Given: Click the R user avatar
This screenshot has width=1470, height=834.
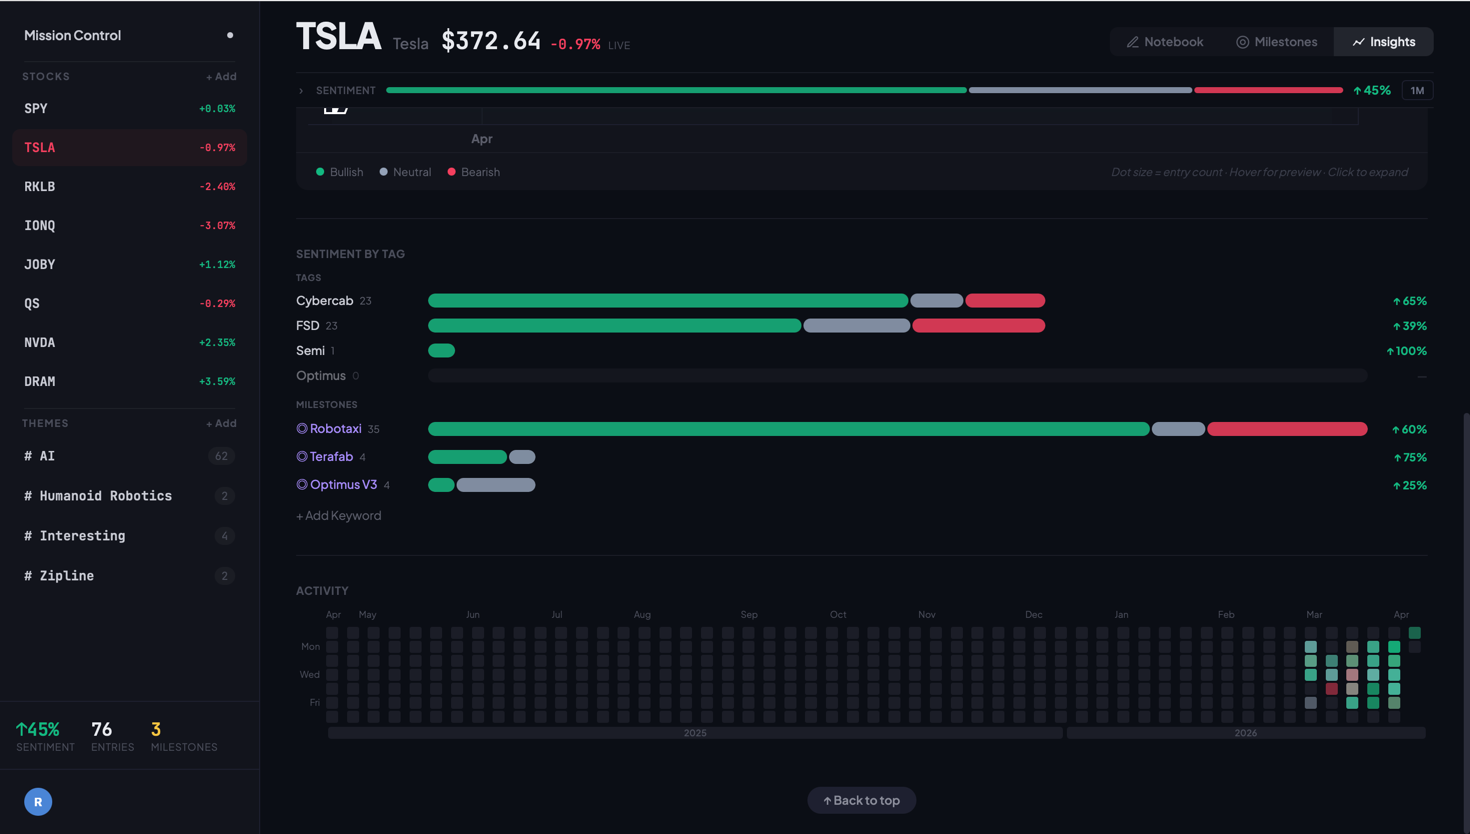Looking at the screenshot, I should click(38, 802).
